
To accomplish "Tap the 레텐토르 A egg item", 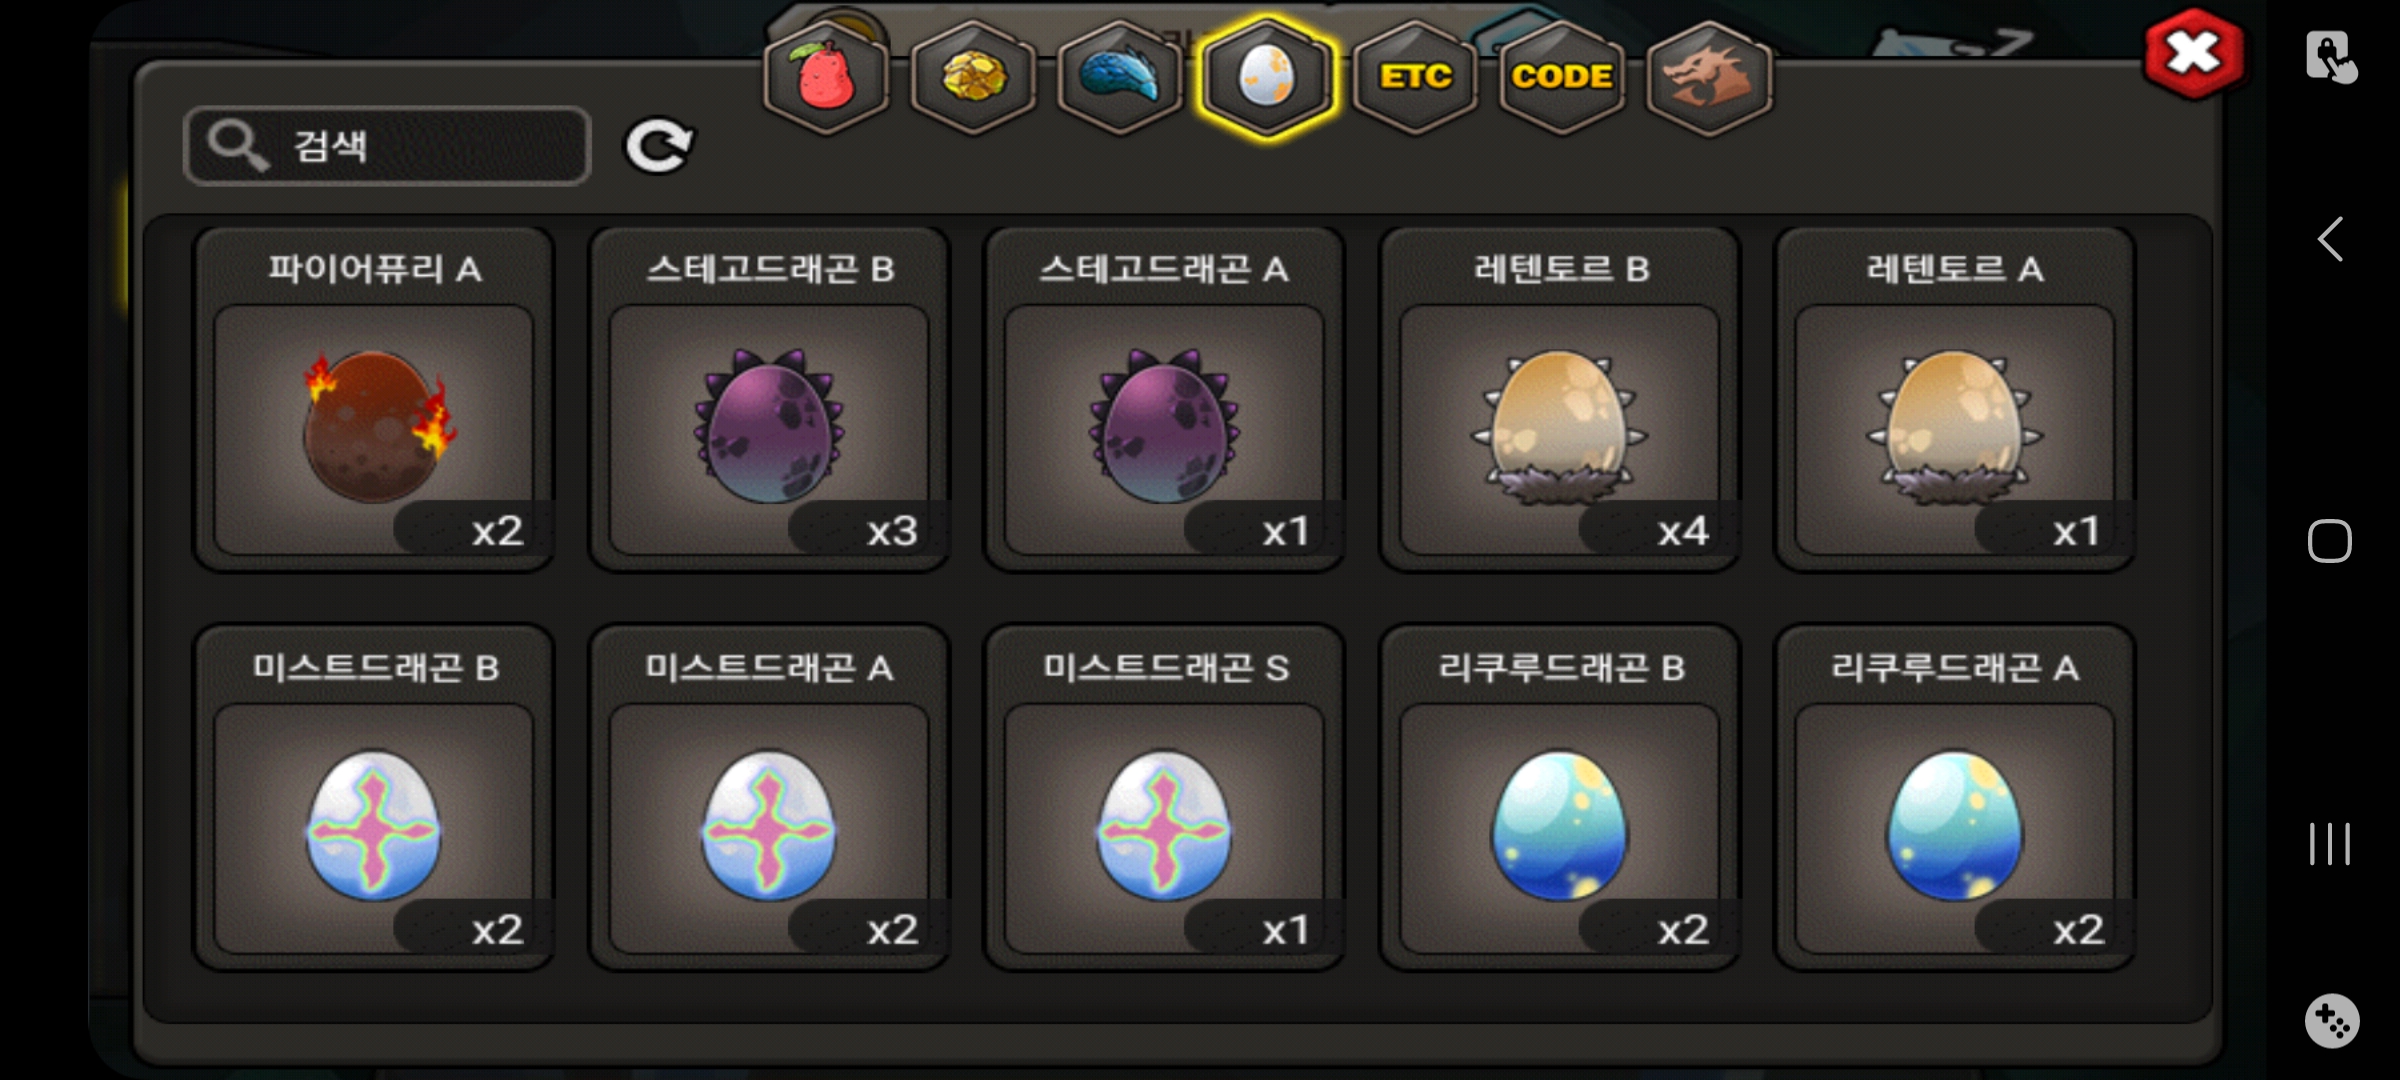I will click(1954, 400).
